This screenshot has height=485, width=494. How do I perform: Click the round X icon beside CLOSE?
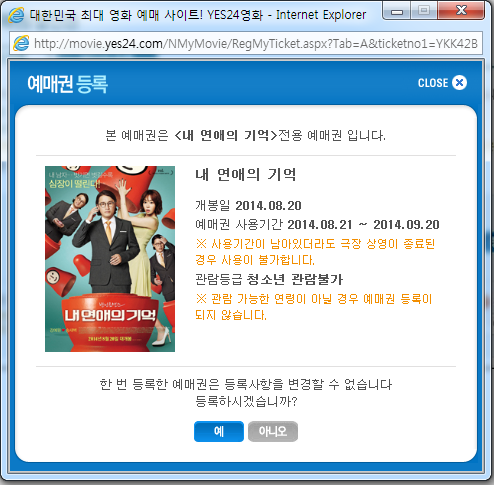[459, 83]
